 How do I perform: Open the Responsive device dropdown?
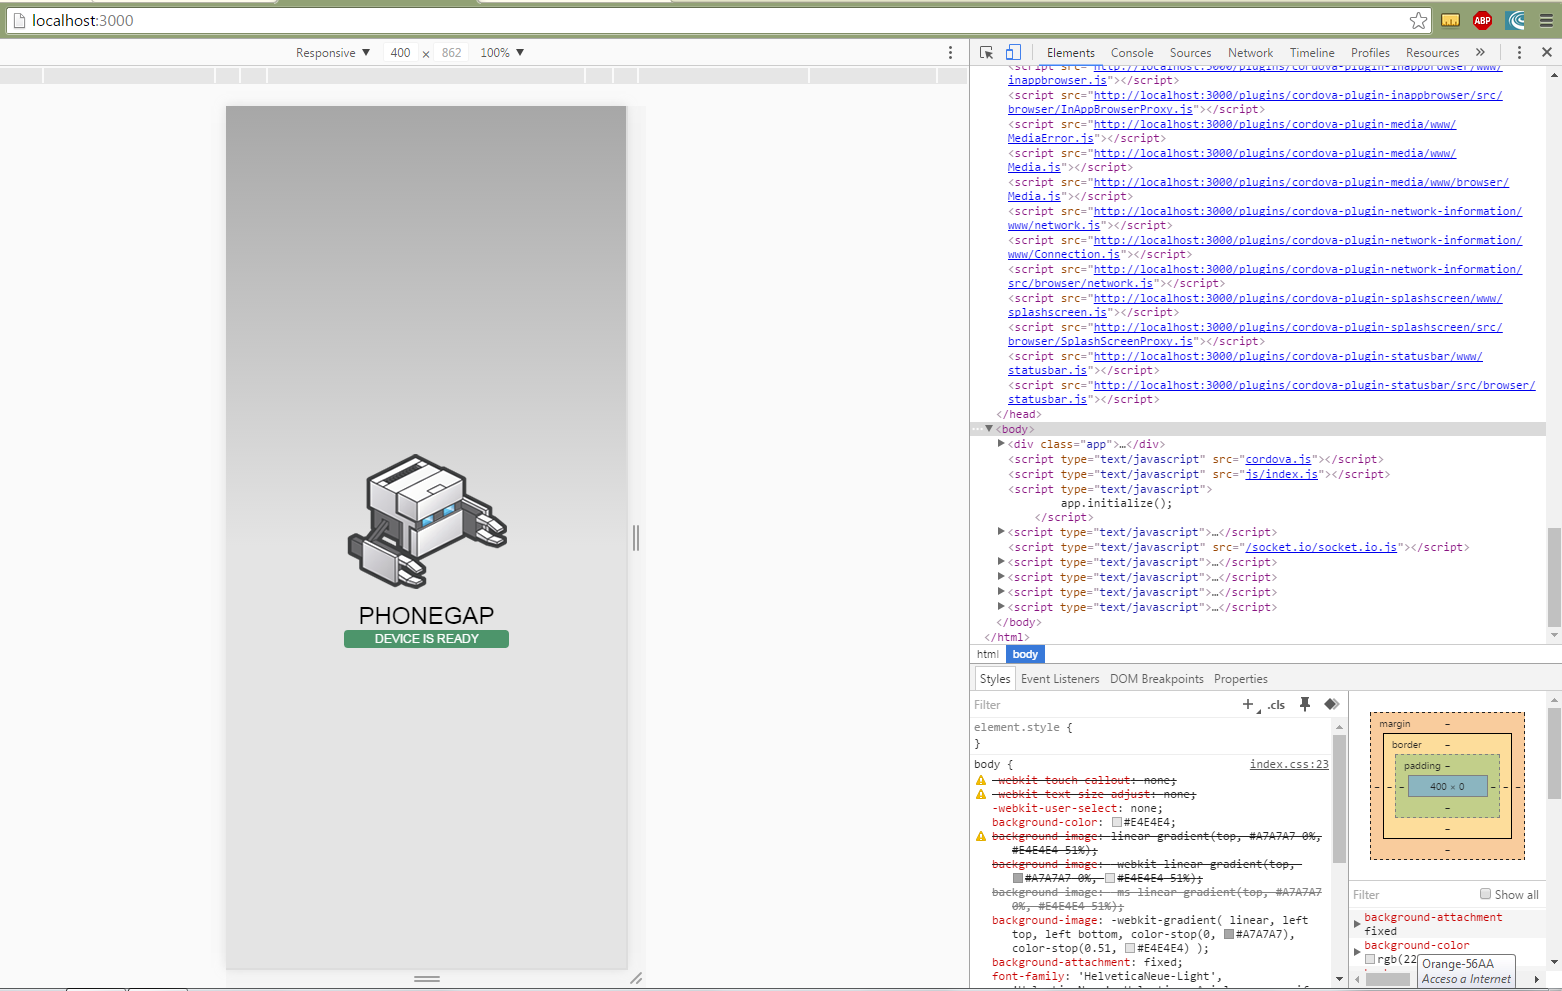pyautogui.click(x=332, y=52)
